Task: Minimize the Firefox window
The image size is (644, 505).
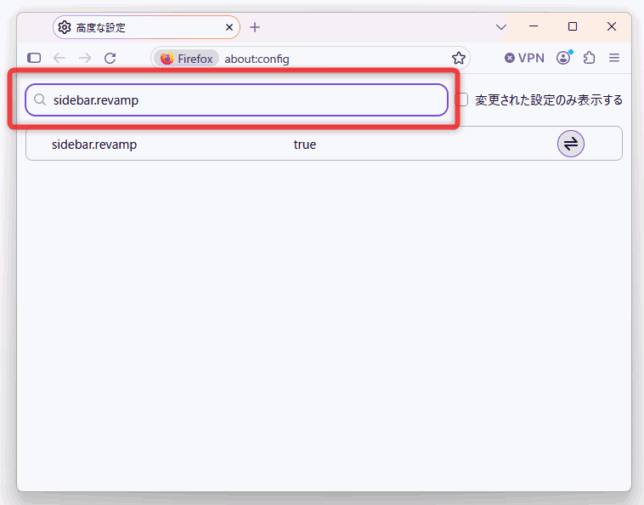Action: [x=534, y=27]
